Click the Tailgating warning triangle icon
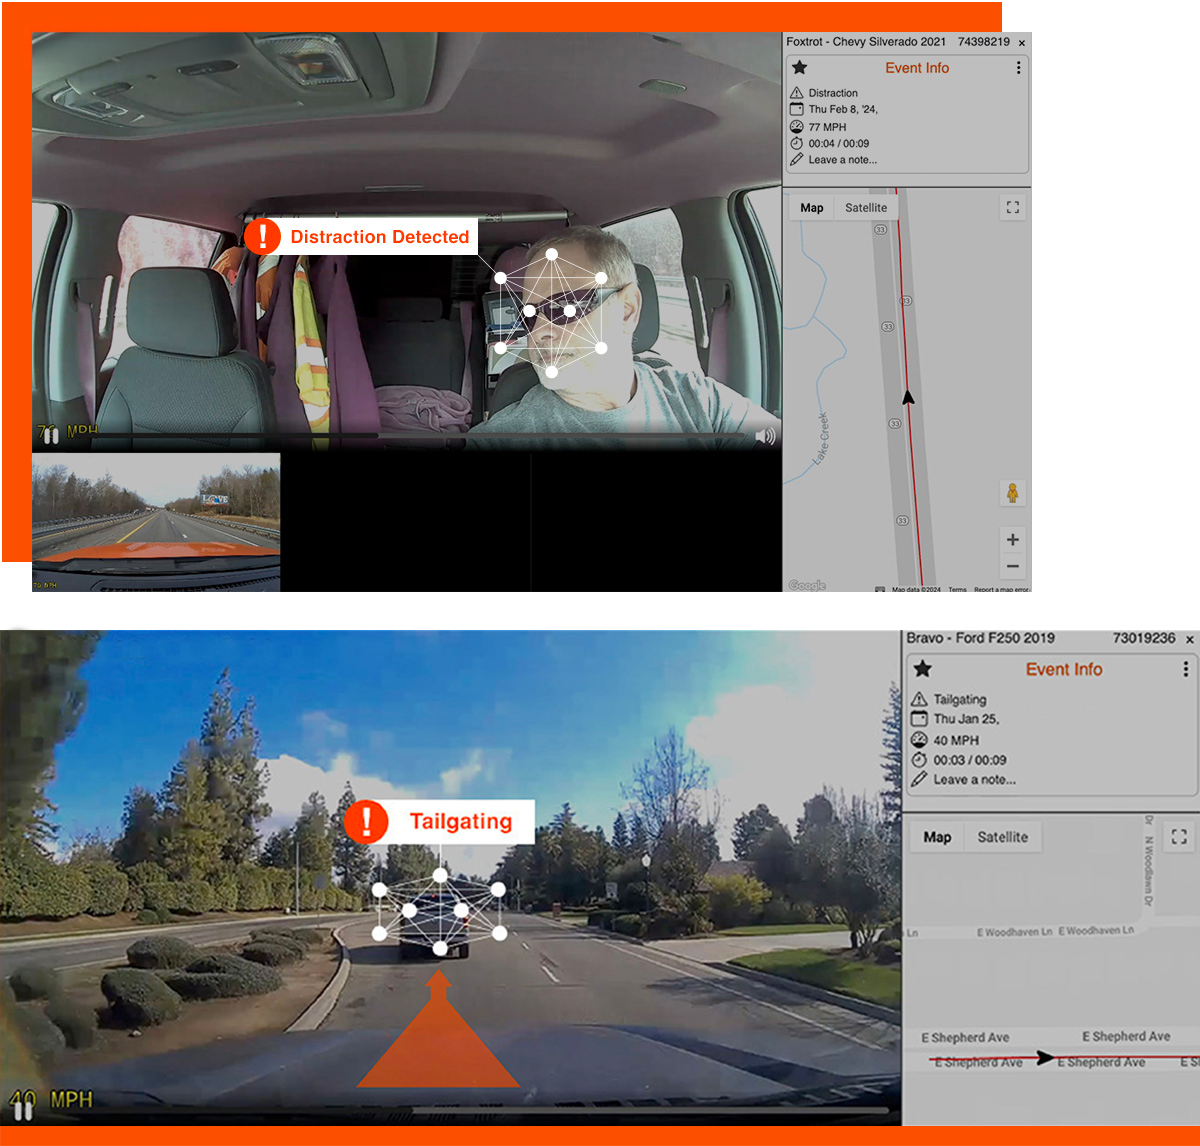 tap(922, 699)
